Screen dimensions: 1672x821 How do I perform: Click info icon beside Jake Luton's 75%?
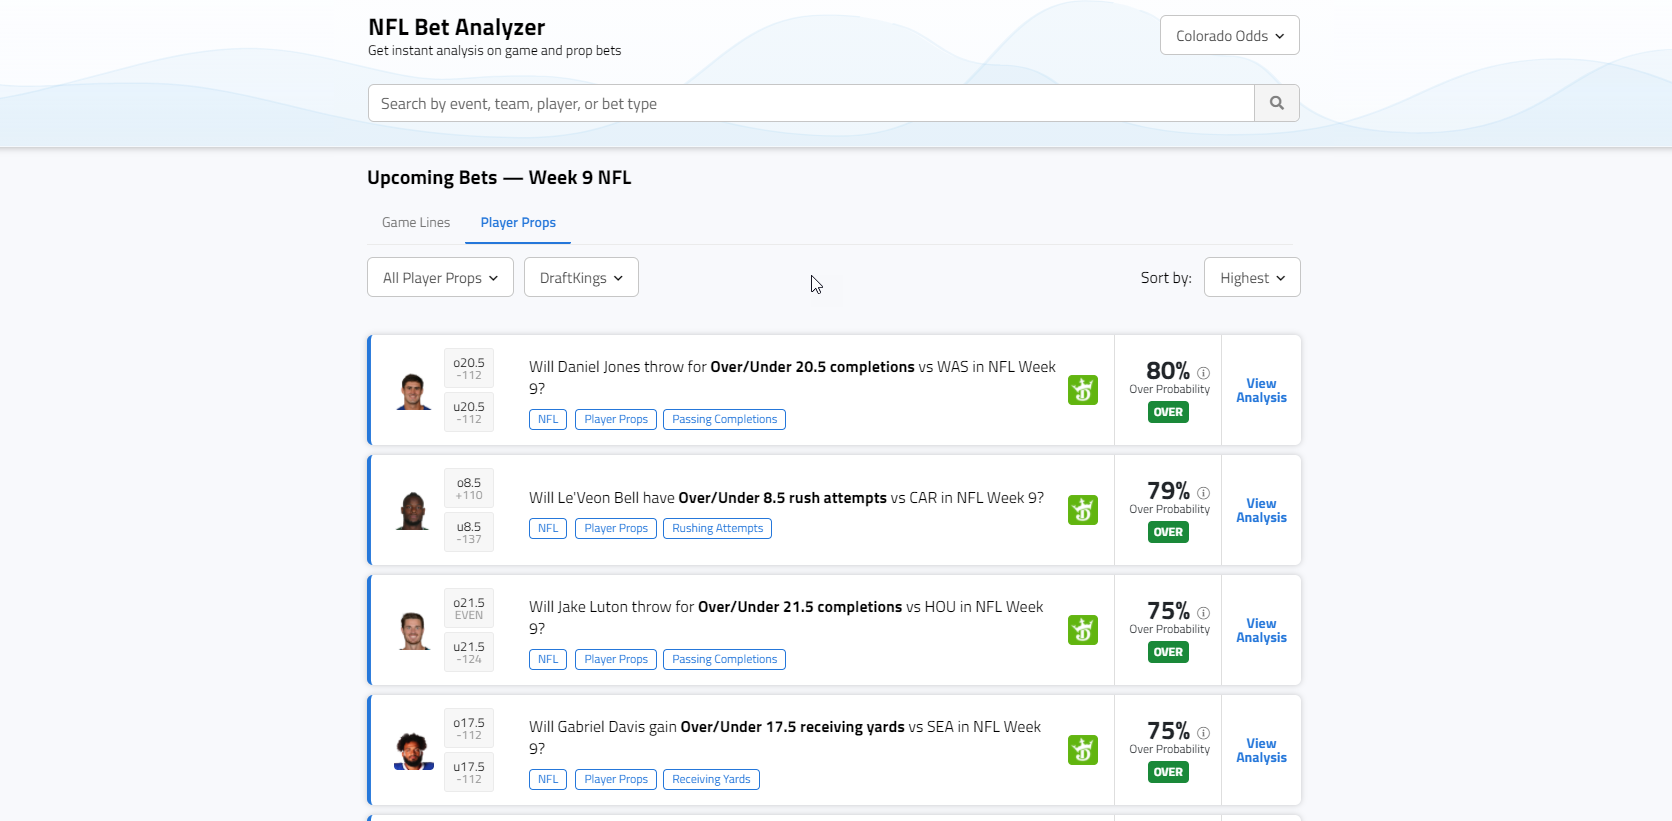pos(1204,613)
